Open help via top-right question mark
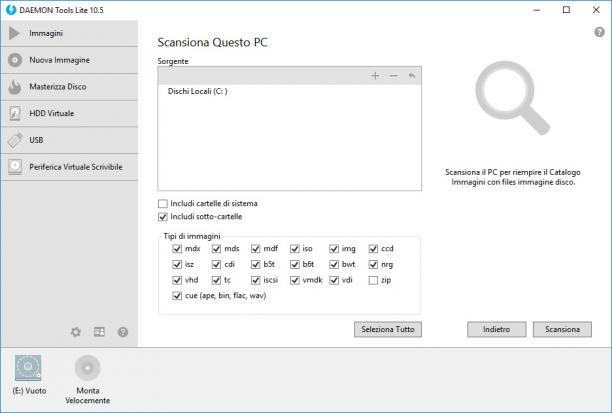 pos(599,32)
